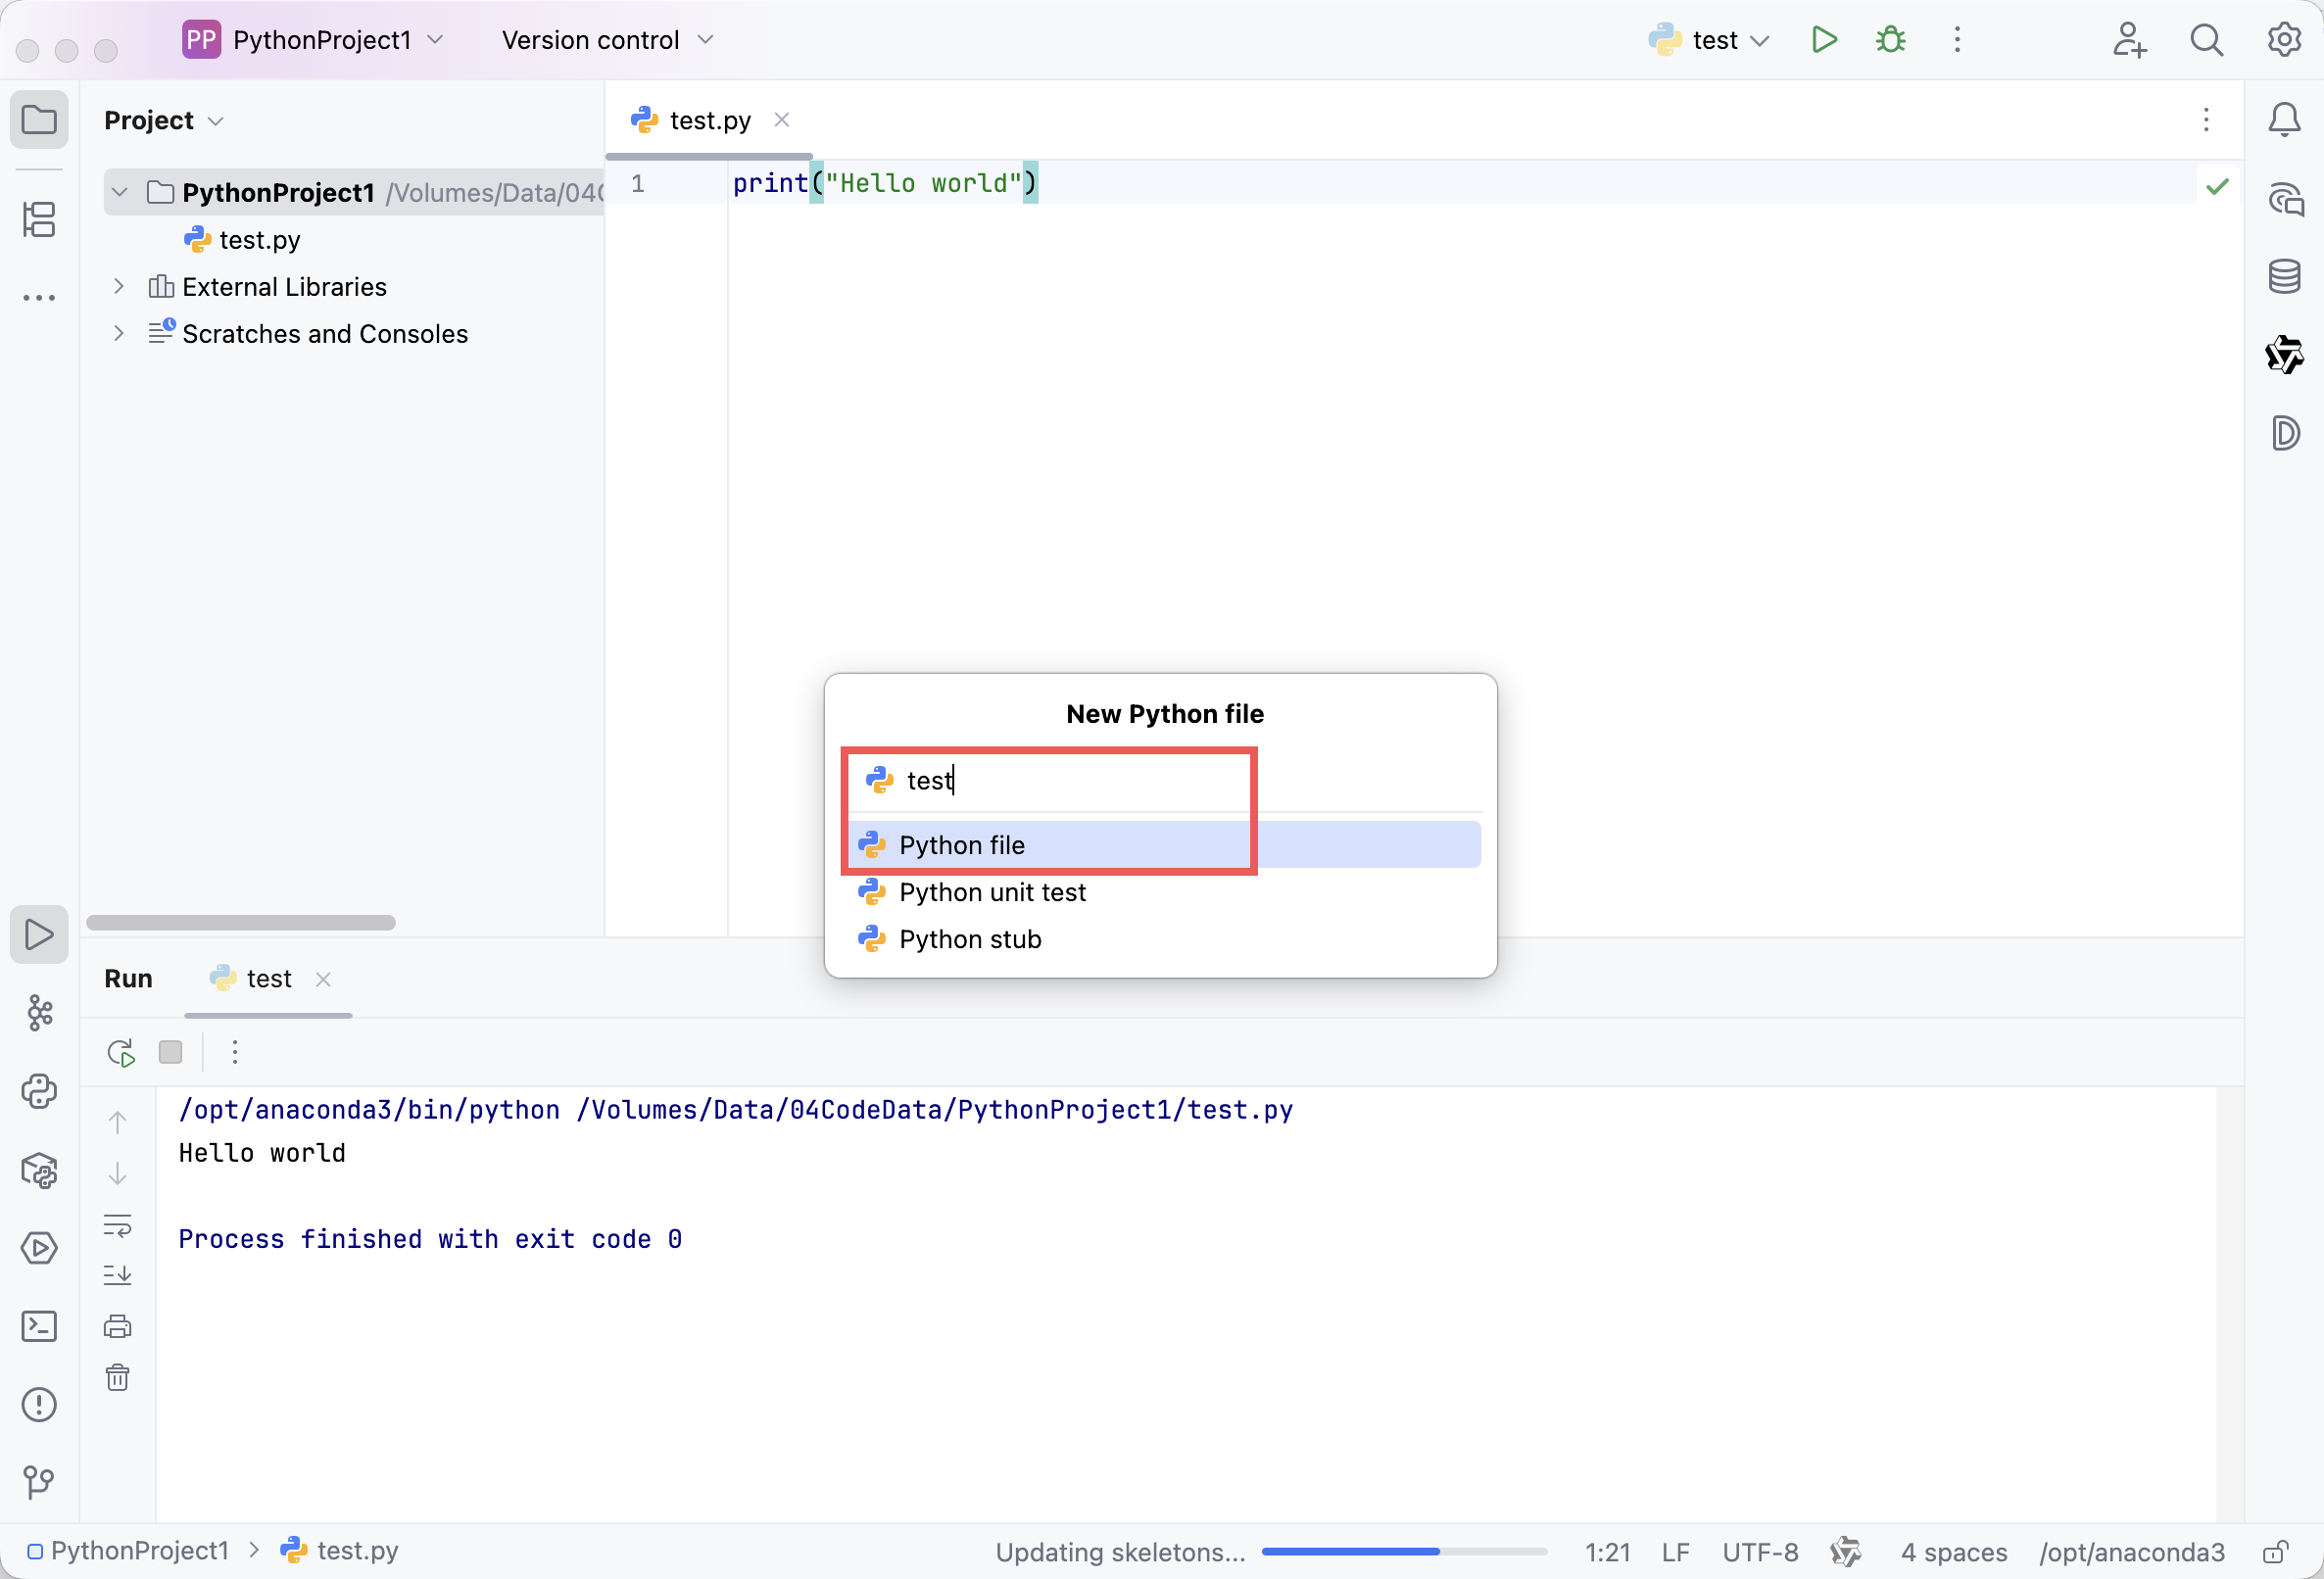Expand External Libraries node
Image resolution: width=2324 pixels, height=1579 pixels.
(119, 287)
